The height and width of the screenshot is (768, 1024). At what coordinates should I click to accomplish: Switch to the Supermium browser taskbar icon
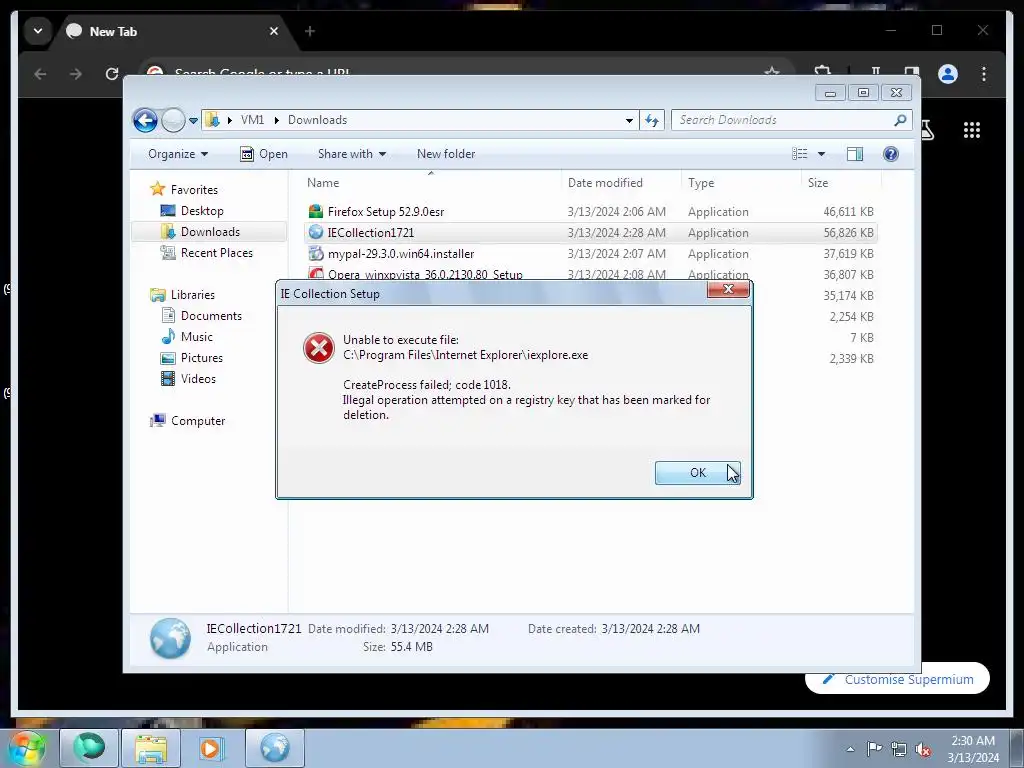[89, 748]
